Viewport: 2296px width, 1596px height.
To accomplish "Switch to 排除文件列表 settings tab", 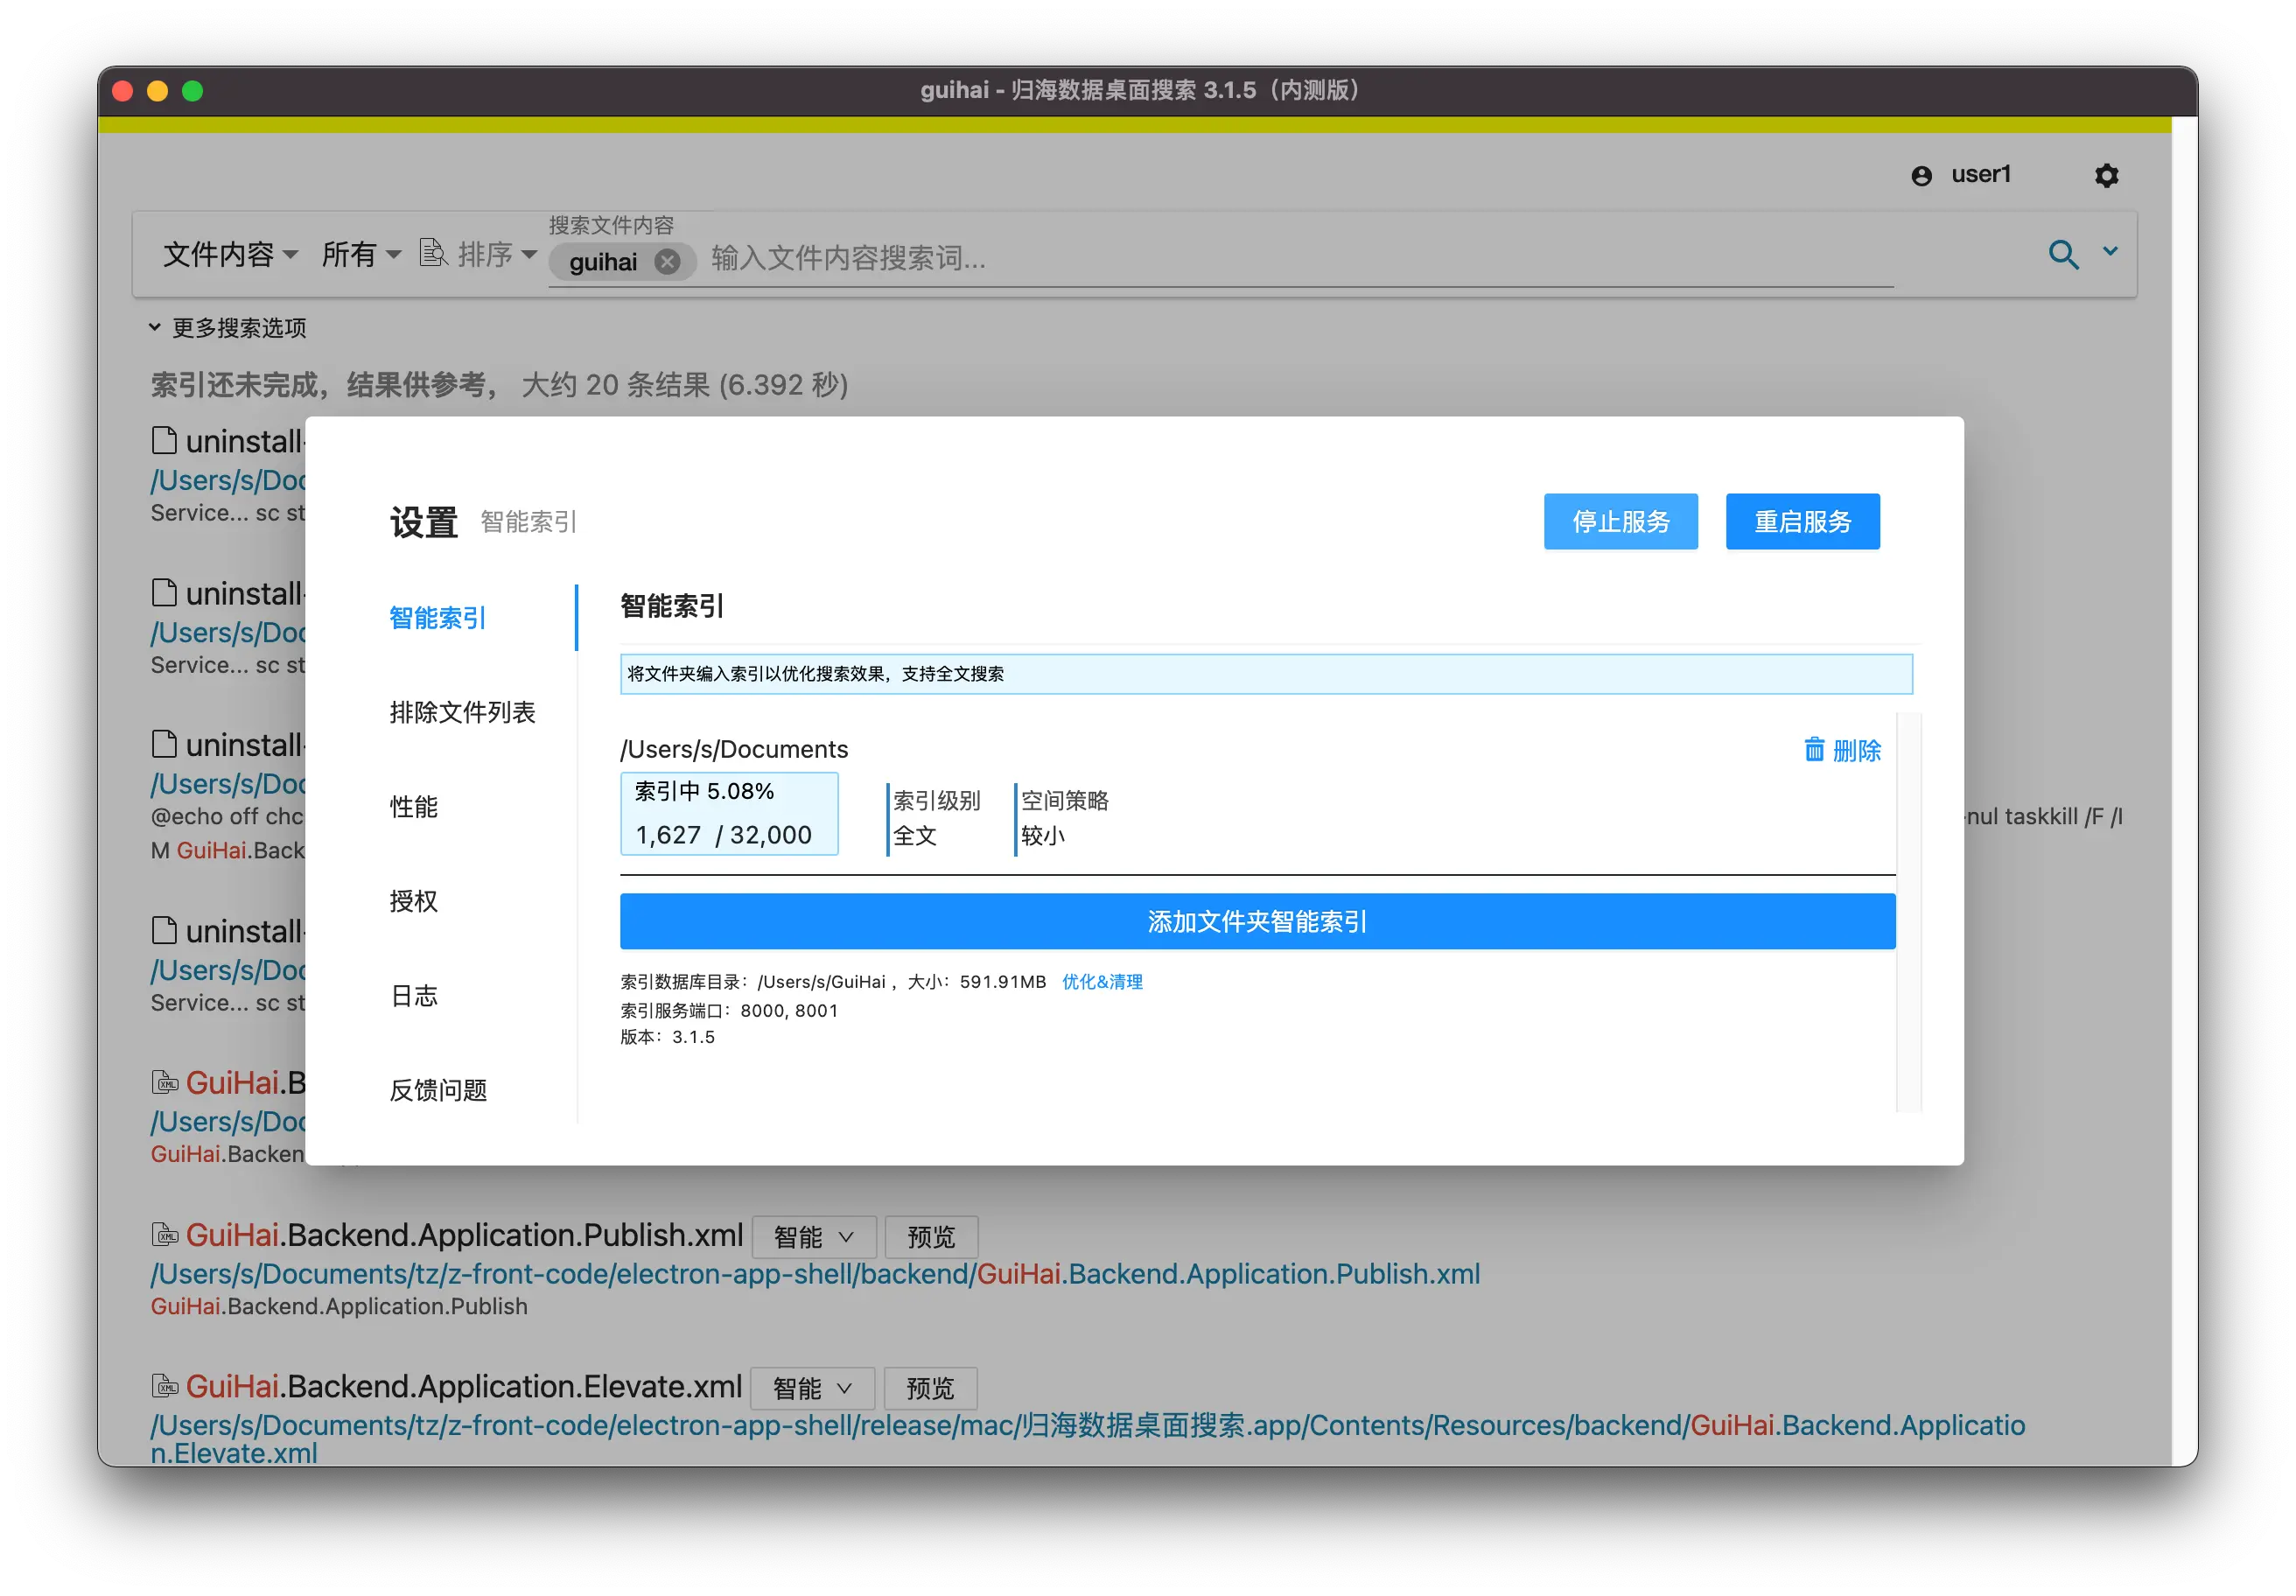I will pos(462,712).
